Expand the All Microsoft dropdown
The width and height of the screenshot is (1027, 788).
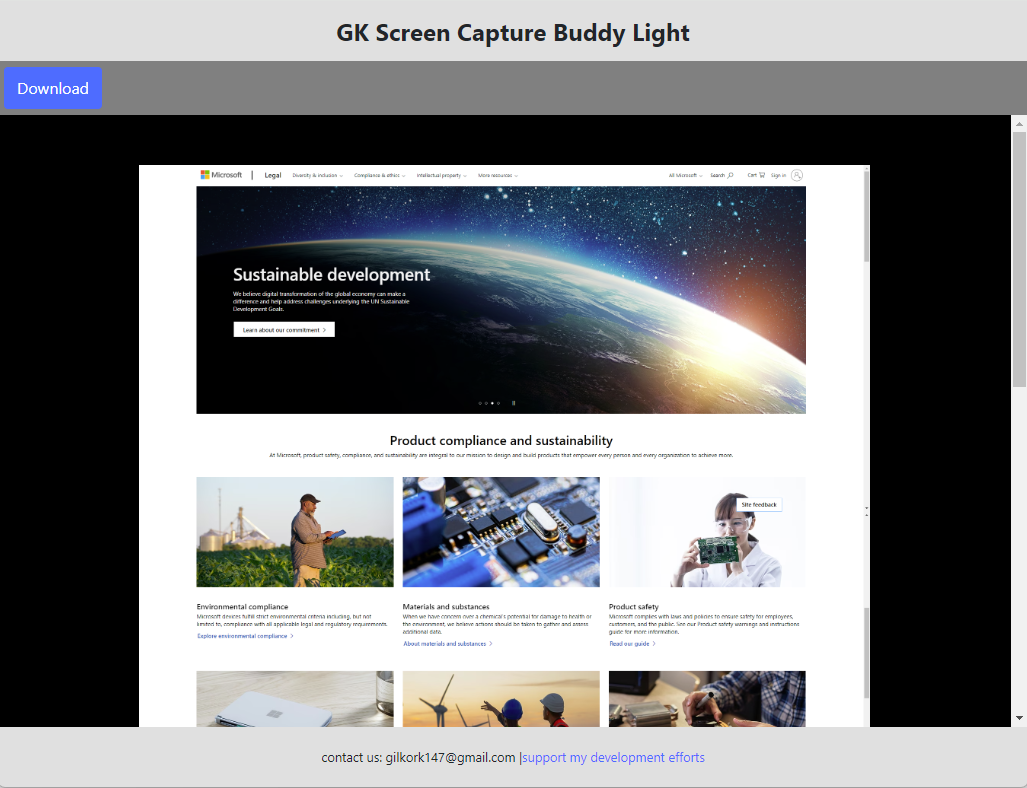tap(685, 176)
